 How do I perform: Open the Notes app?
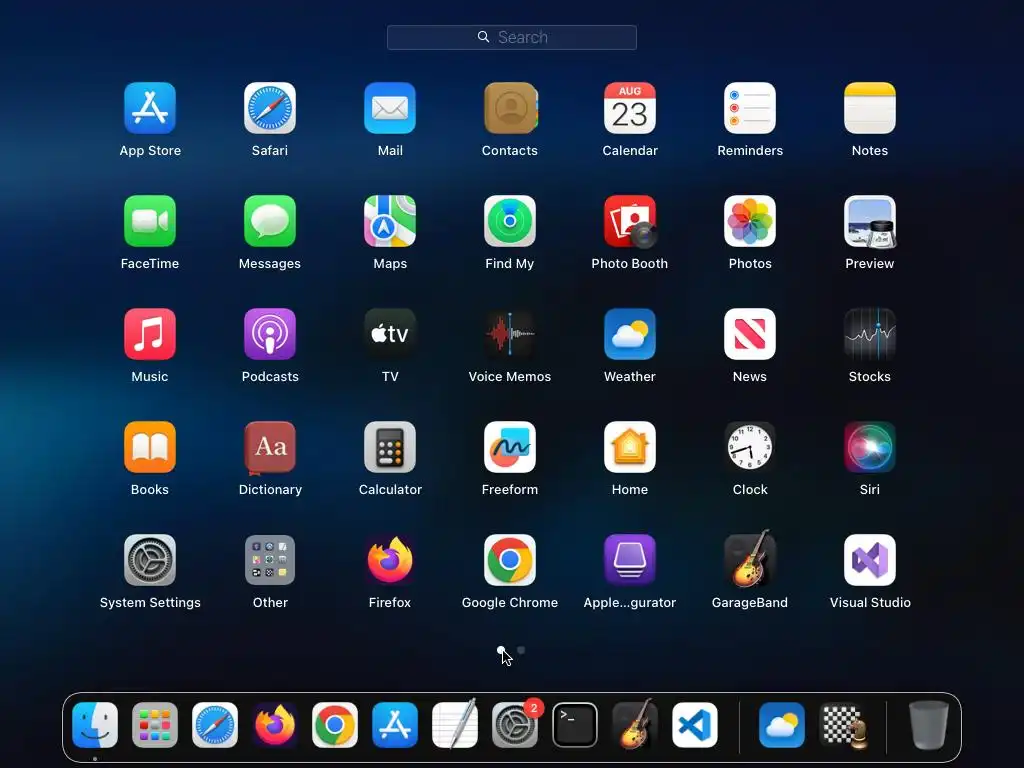click(x=870, y=108)
